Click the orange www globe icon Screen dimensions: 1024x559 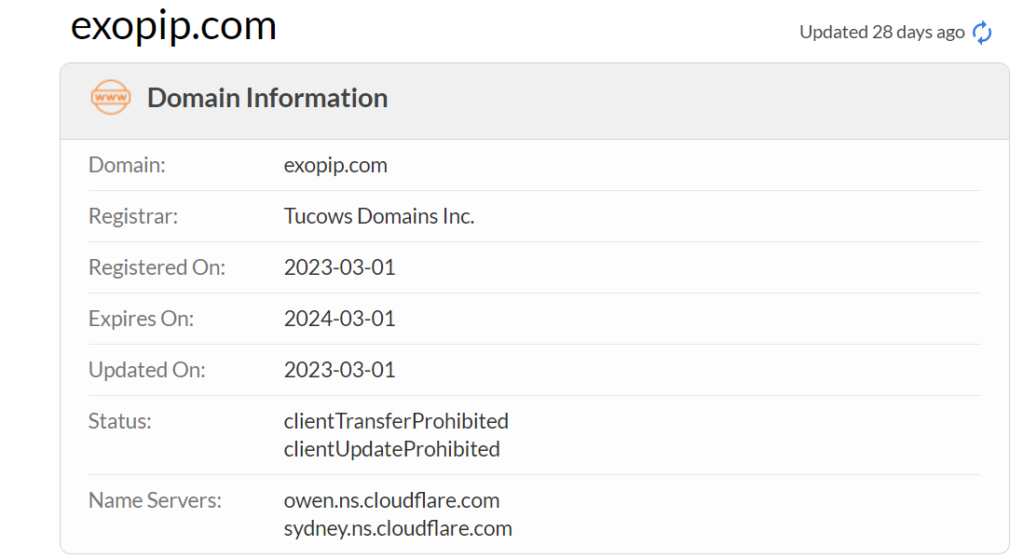click(110, 97)
